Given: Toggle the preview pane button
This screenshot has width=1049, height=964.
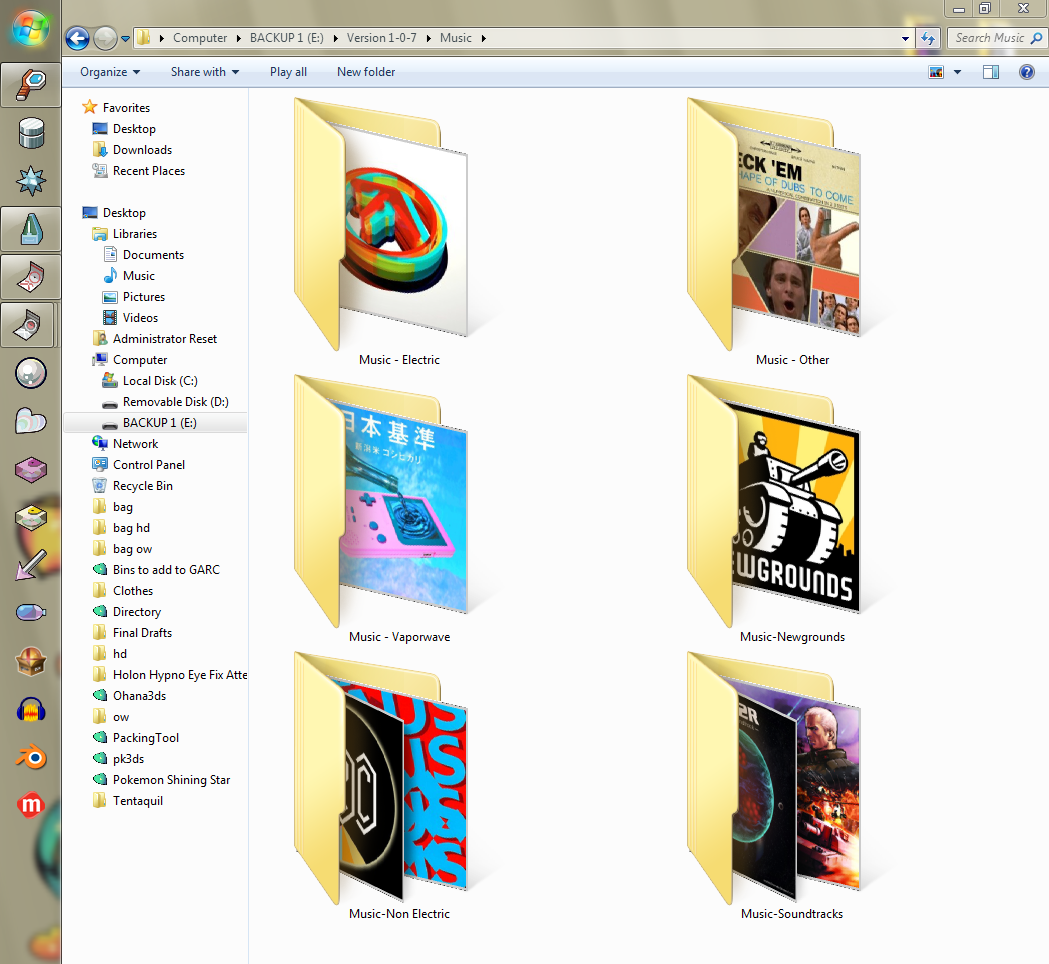Looking at the screenshot, I should click(x=991, y=72).
